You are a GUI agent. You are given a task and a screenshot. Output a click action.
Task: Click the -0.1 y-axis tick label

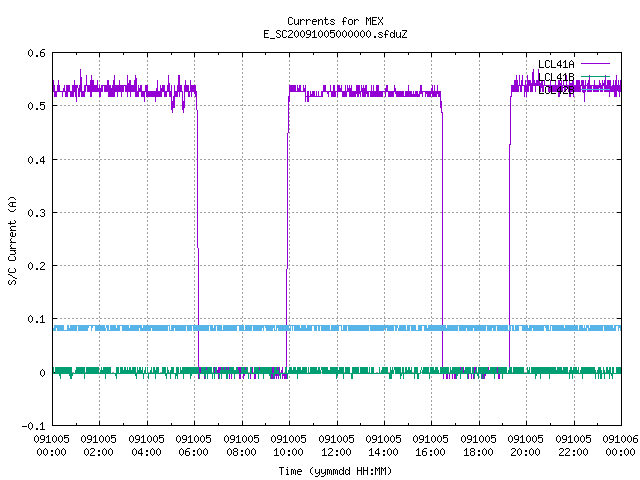[33, 426]
